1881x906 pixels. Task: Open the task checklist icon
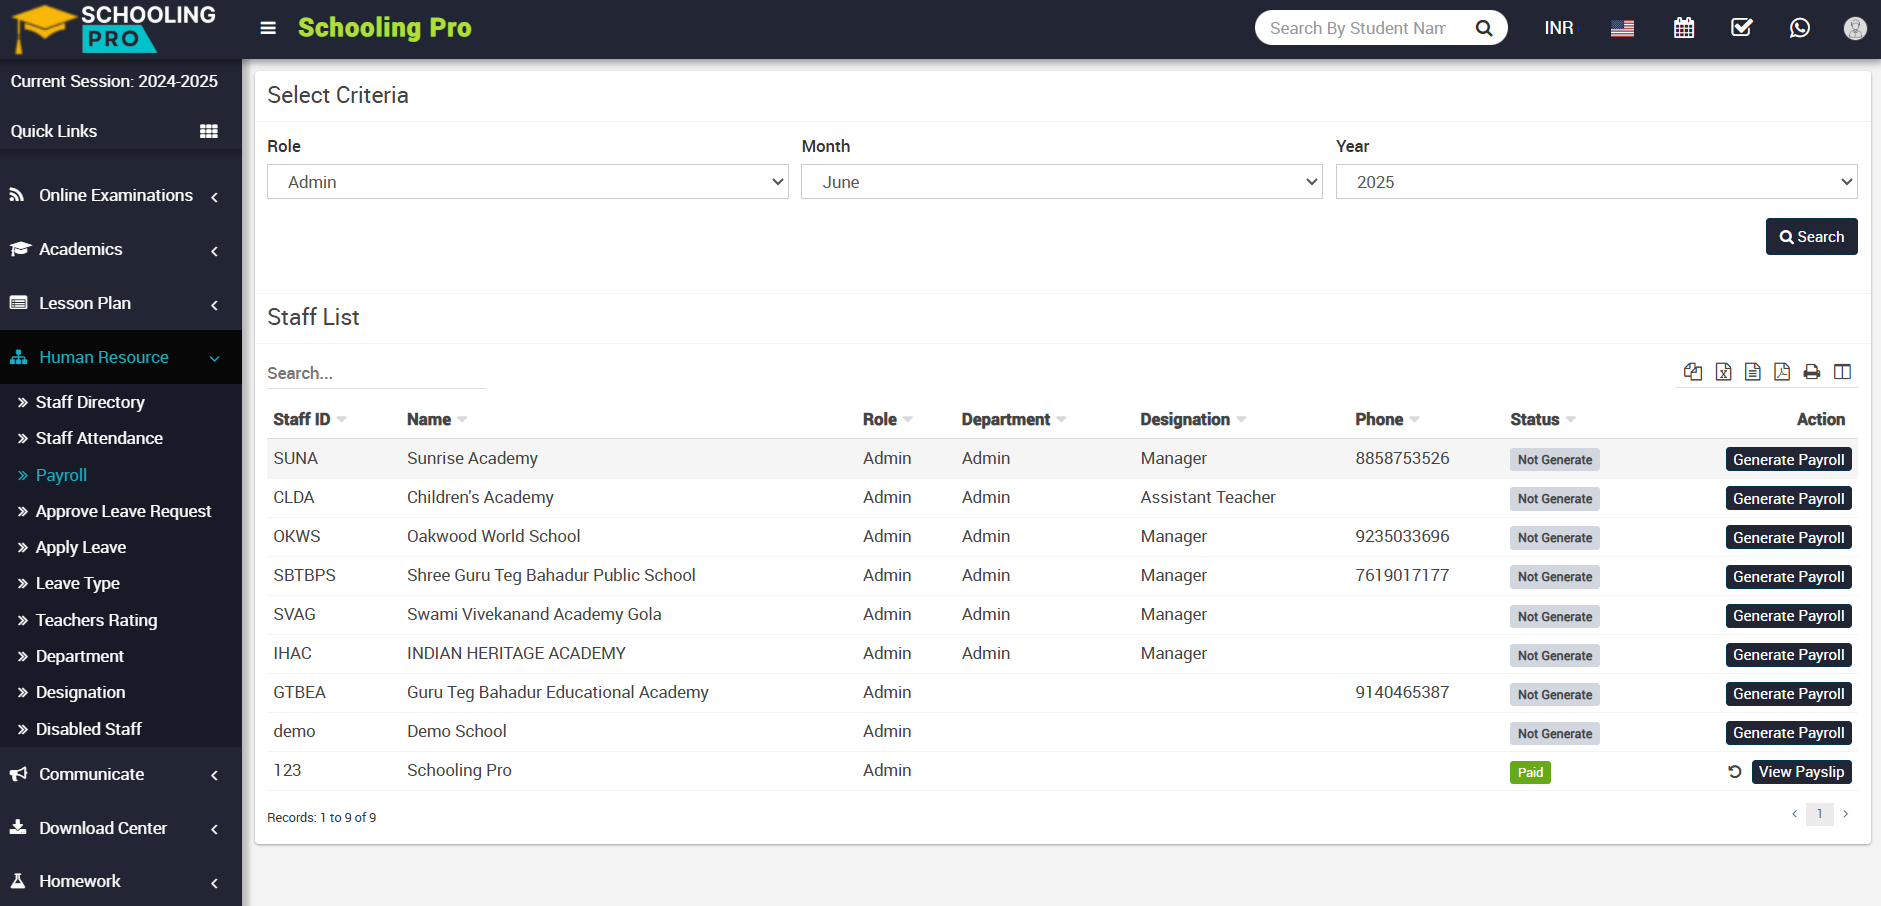[x=1742, y=27]
